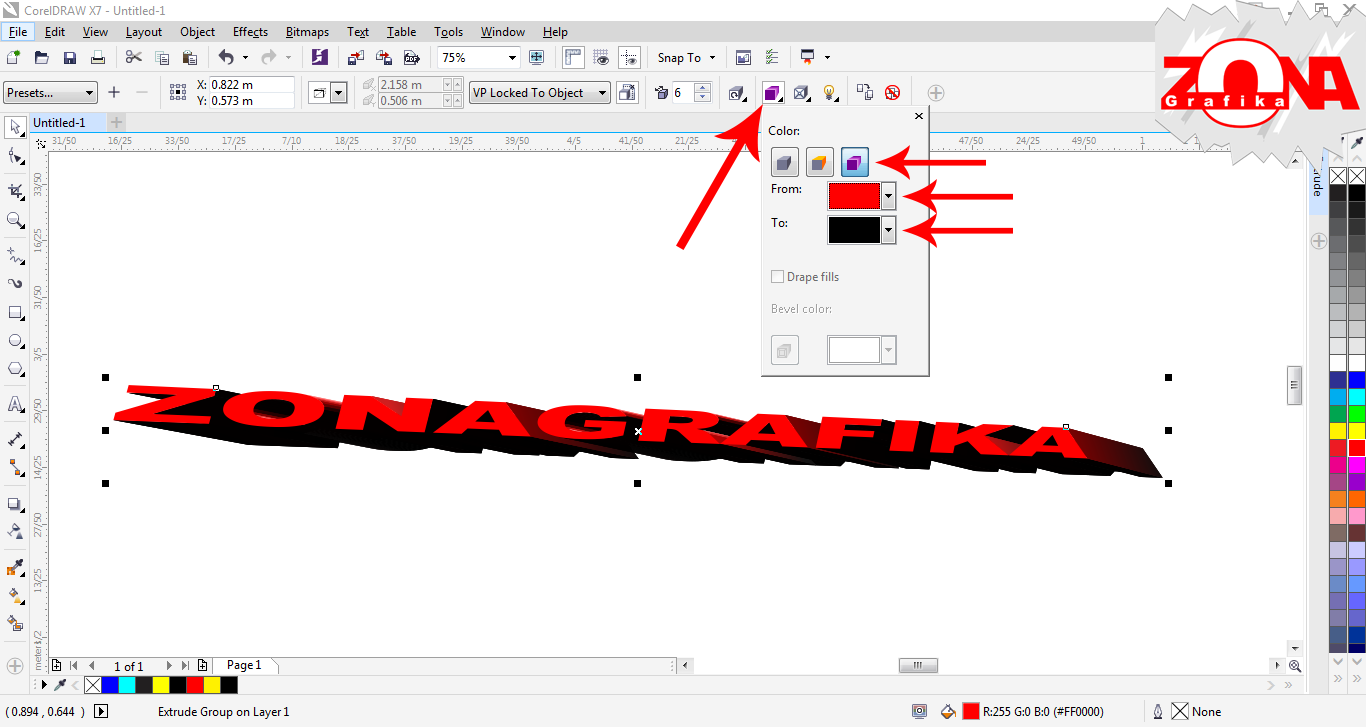Select the Transparency tool
Screen dimensions: 1366x727
coord(15,531)
